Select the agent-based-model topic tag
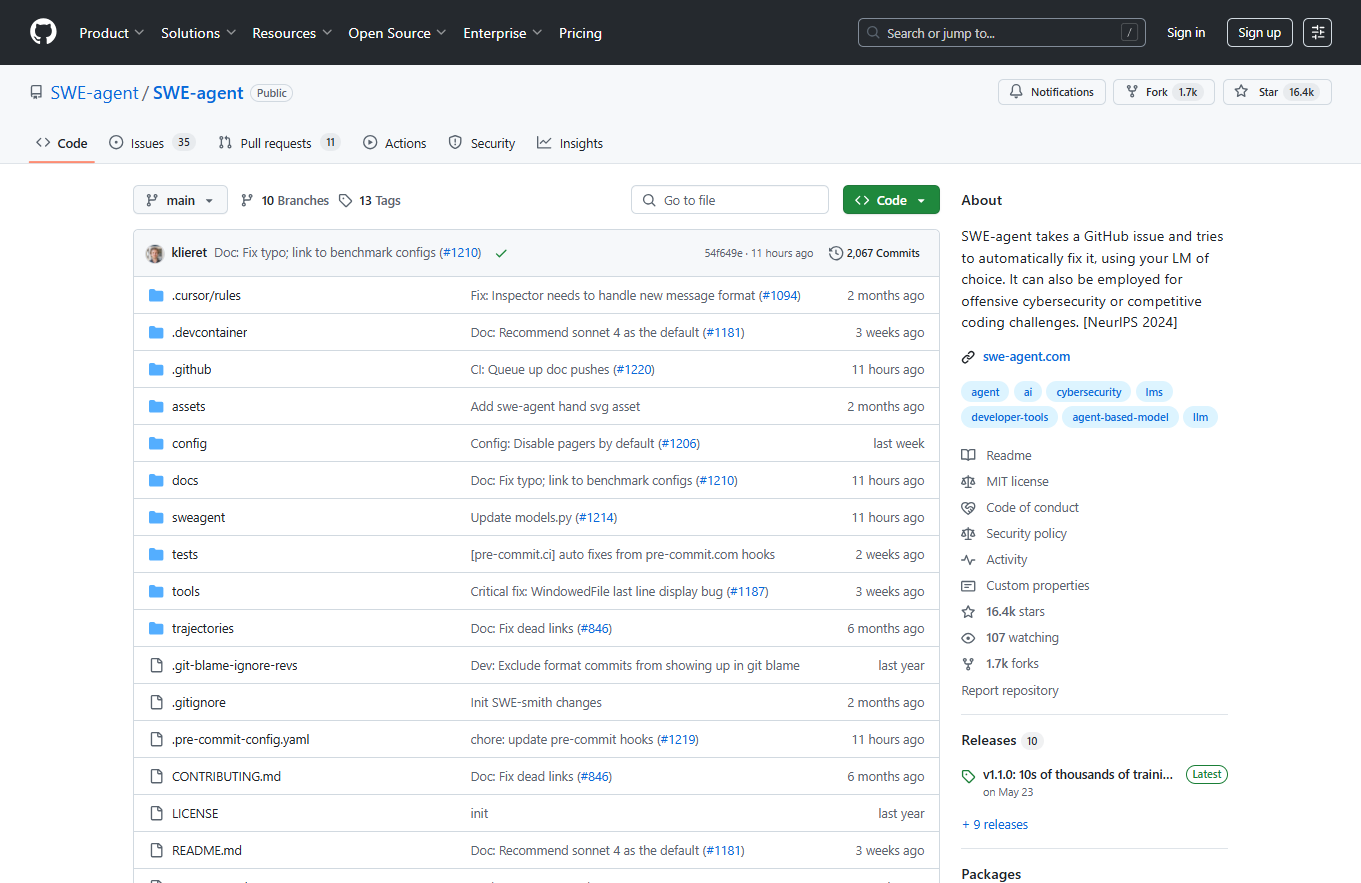The height and width of the screenshot is (883, 1361). point(1120,417)
